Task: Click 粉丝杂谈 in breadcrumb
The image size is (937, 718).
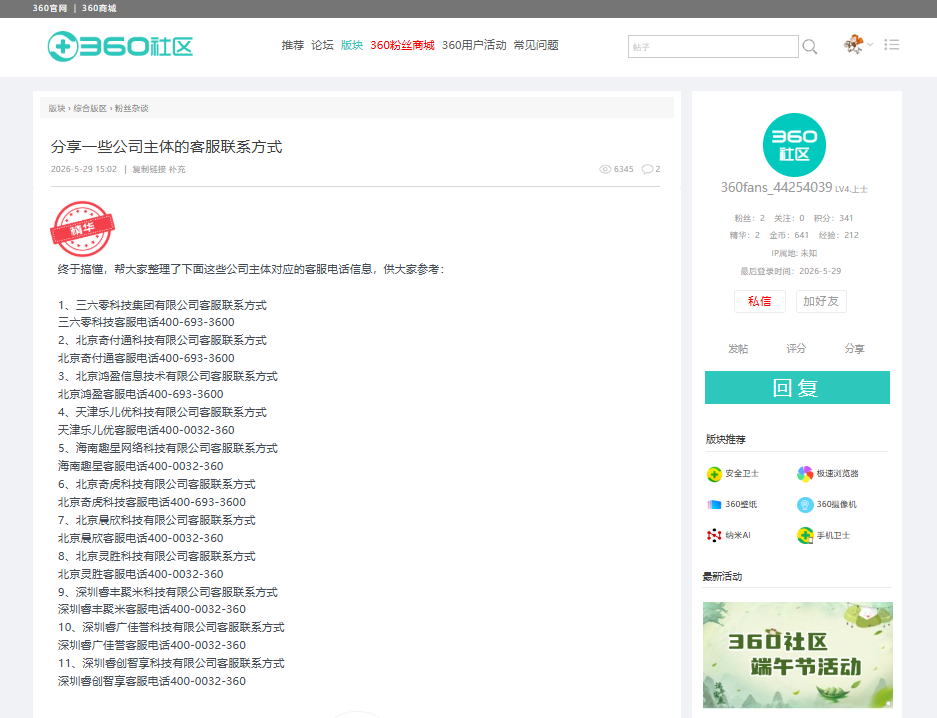Action: click(x=131, y=108)
